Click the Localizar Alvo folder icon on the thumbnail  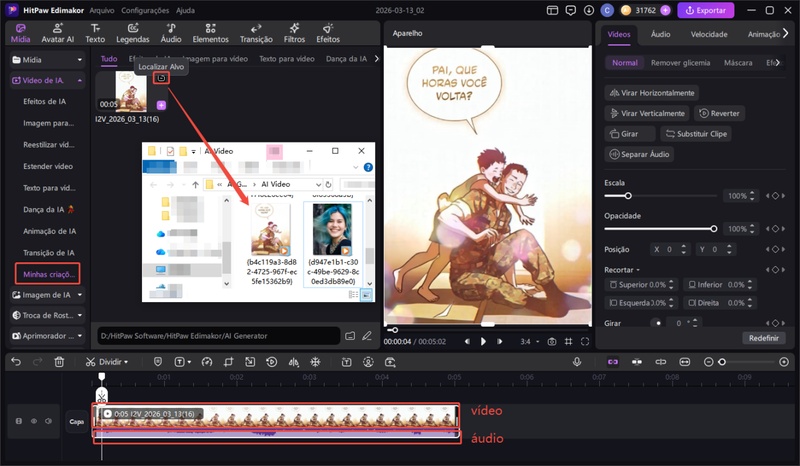(161, 78)
